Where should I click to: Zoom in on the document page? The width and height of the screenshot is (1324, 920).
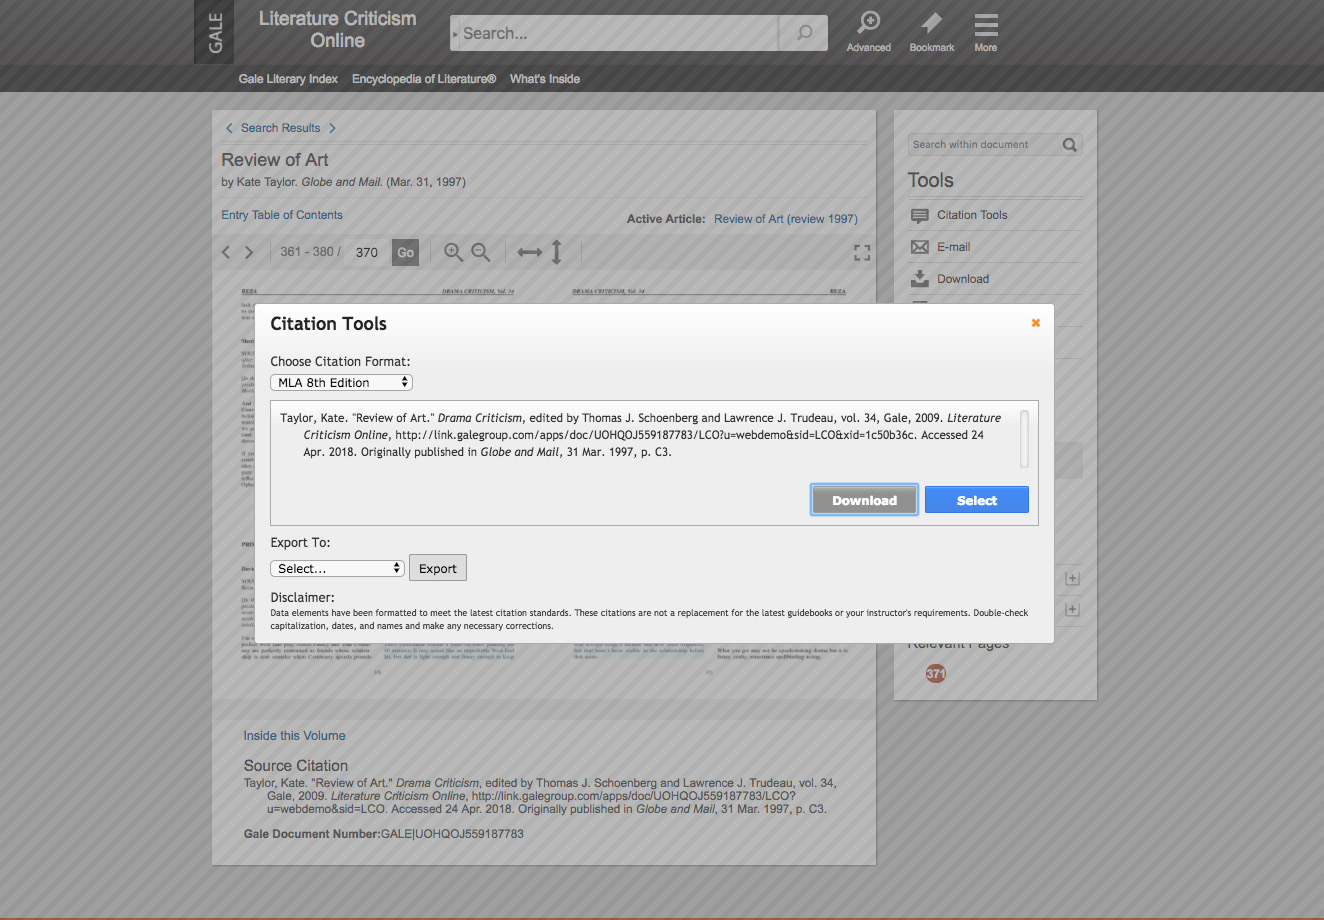point(453,252)
